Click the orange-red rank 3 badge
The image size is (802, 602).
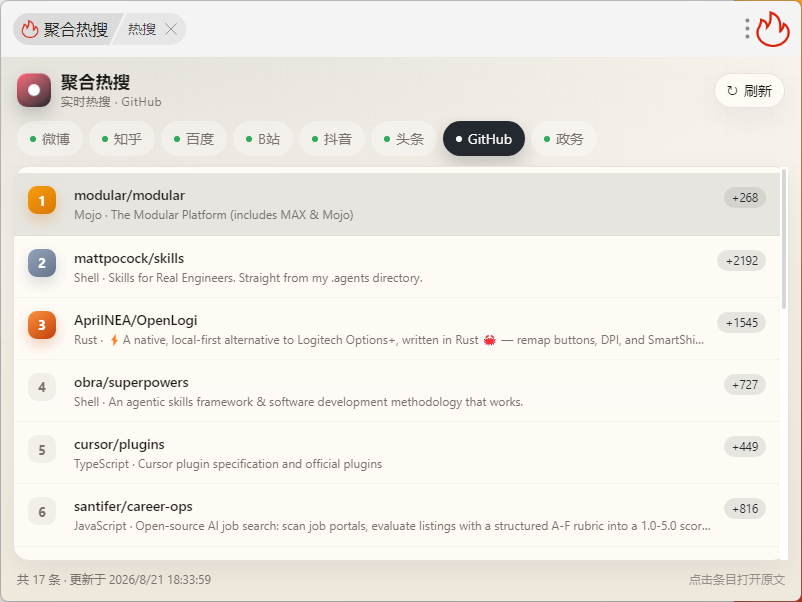(42, 325)
